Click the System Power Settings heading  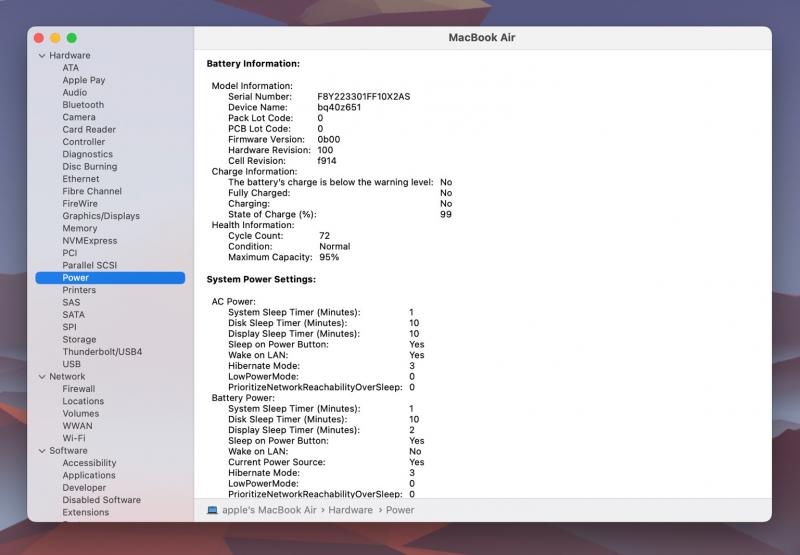[x=261, y=280]
